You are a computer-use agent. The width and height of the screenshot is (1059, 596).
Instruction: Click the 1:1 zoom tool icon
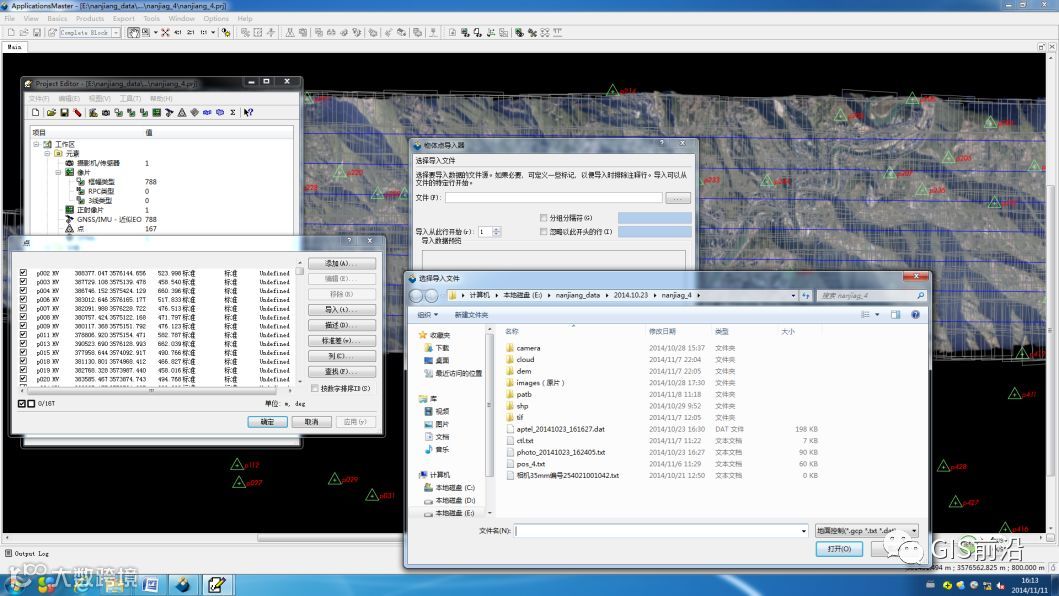pyautogui.click(x=203, y=32)
